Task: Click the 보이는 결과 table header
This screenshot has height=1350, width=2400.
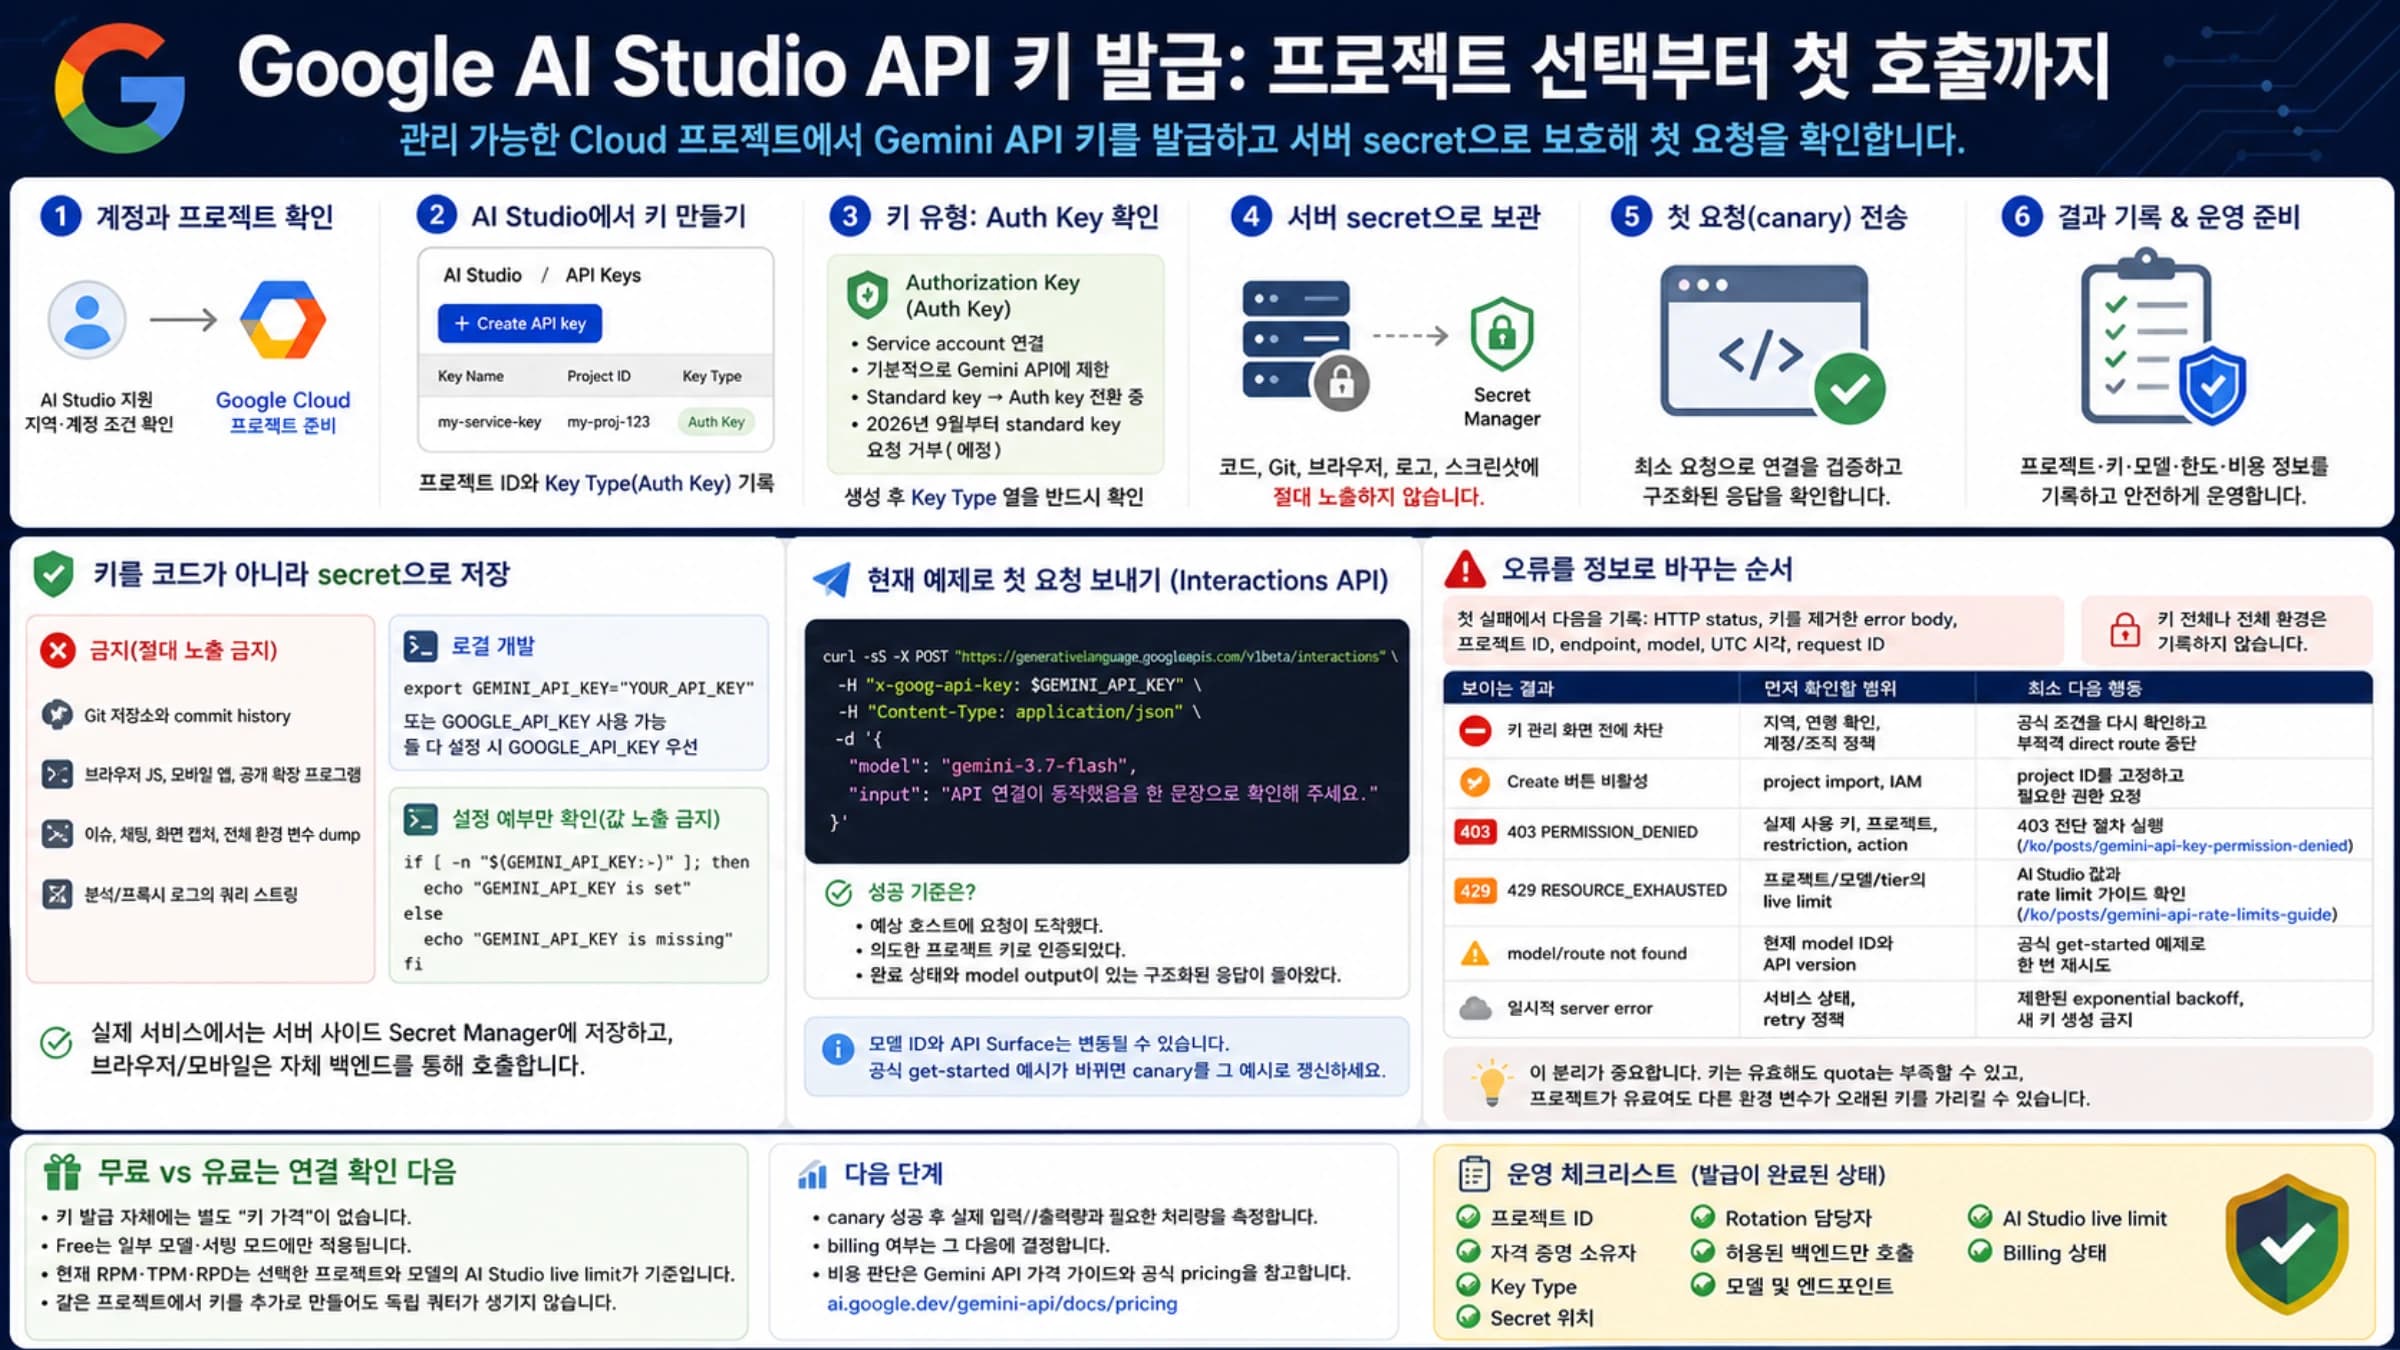Action: (1507, 688)
